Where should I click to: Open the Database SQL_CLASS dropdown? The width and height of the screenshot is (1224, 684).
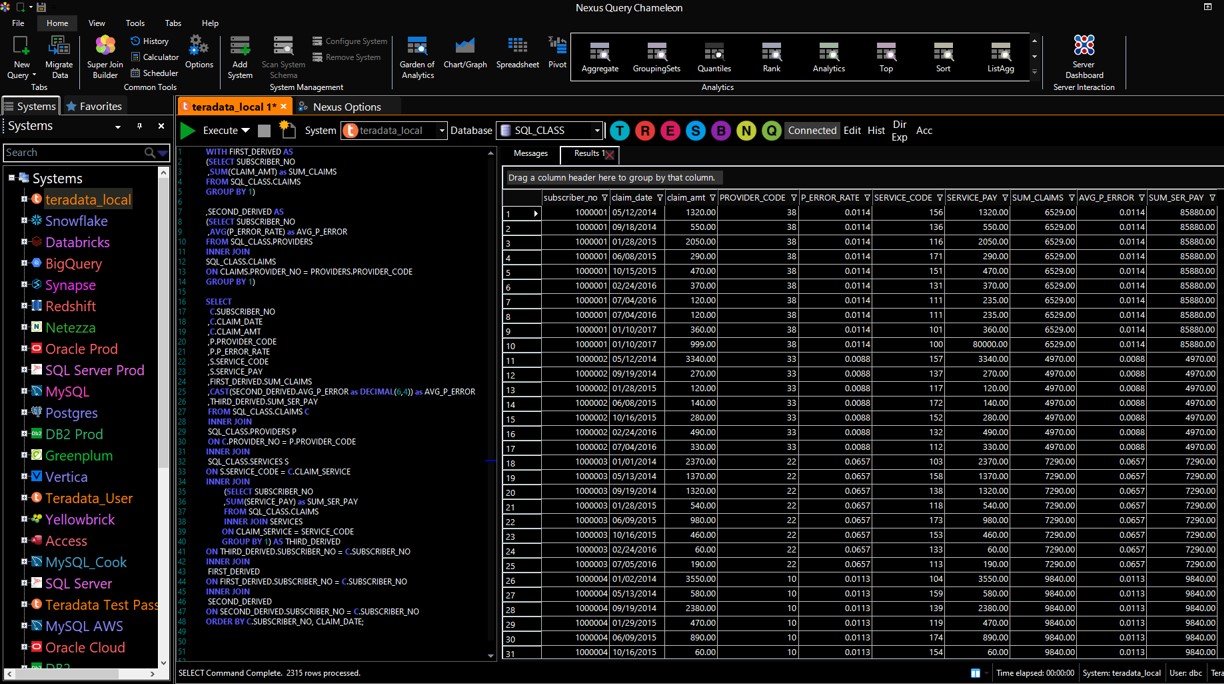(x=597, y=131)
